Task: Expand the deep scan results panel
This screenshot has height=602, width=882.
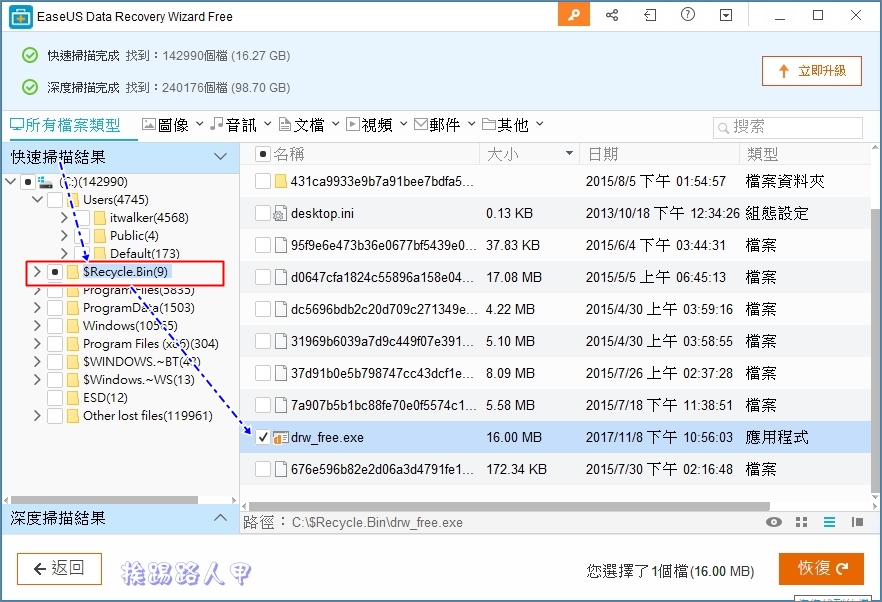Action: [220, 518]
